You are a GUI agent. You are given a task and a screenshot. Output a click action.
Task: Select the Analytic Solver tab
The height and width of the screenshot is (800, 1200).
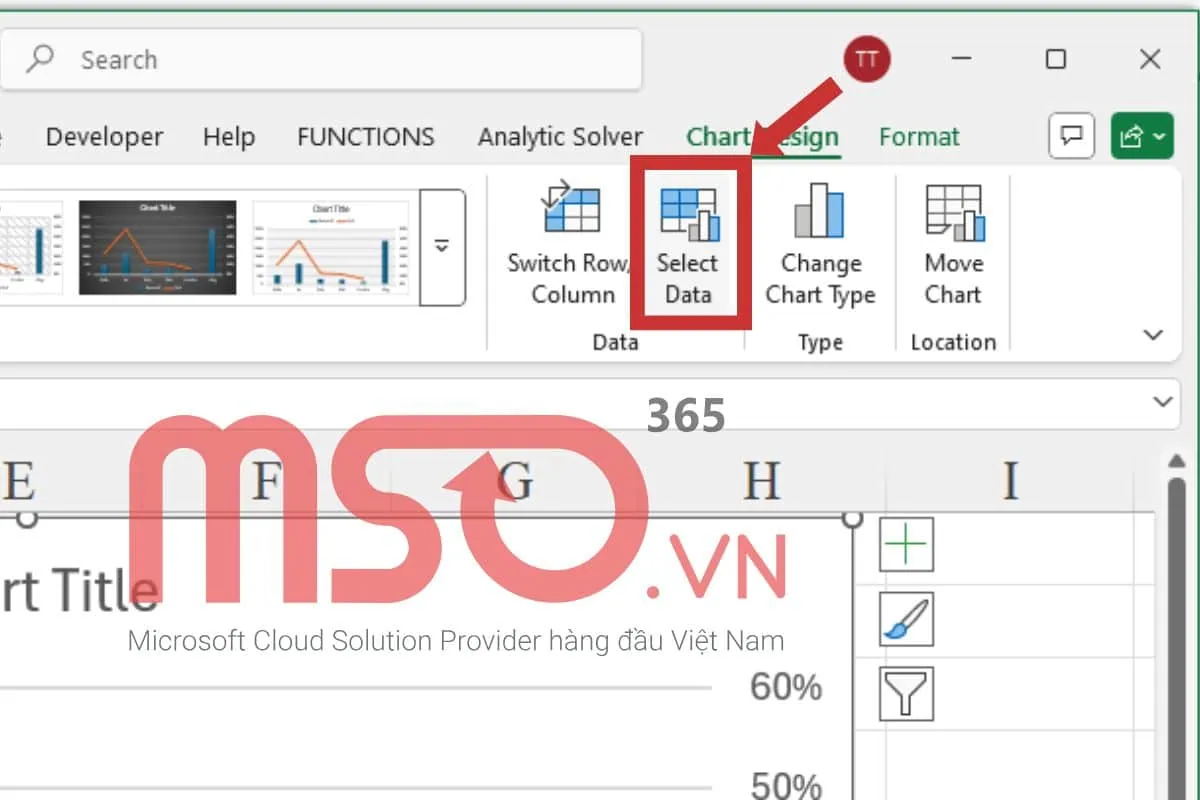560,136
